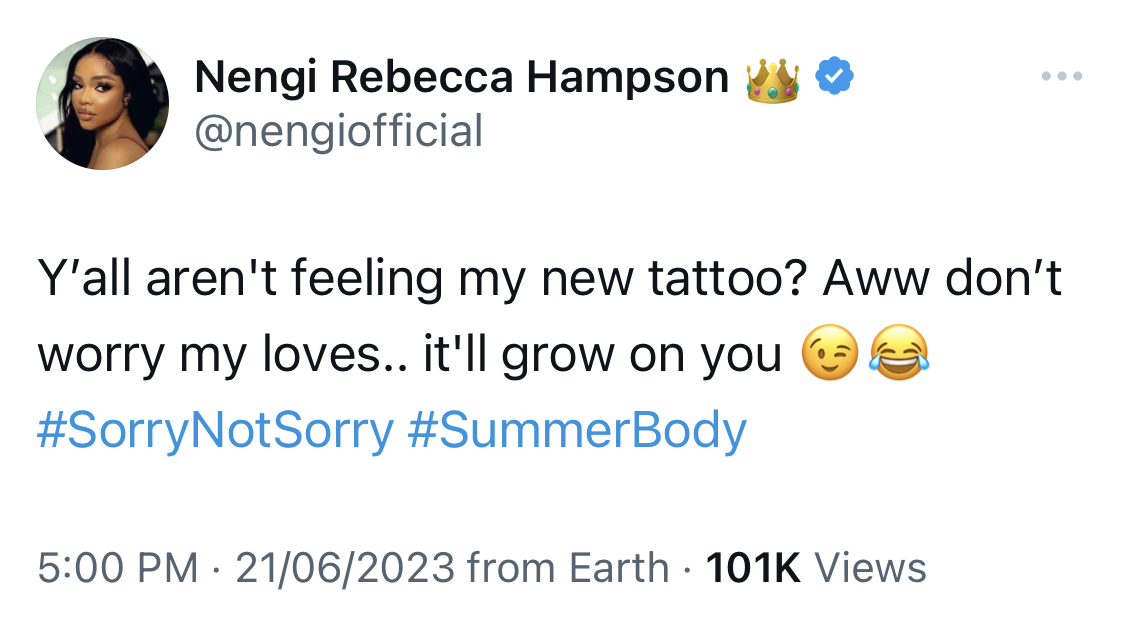Click the 21/06/2023 date
Image resolution: width=1125 pixels, height=624 pixels.
(x=345, y=568)
